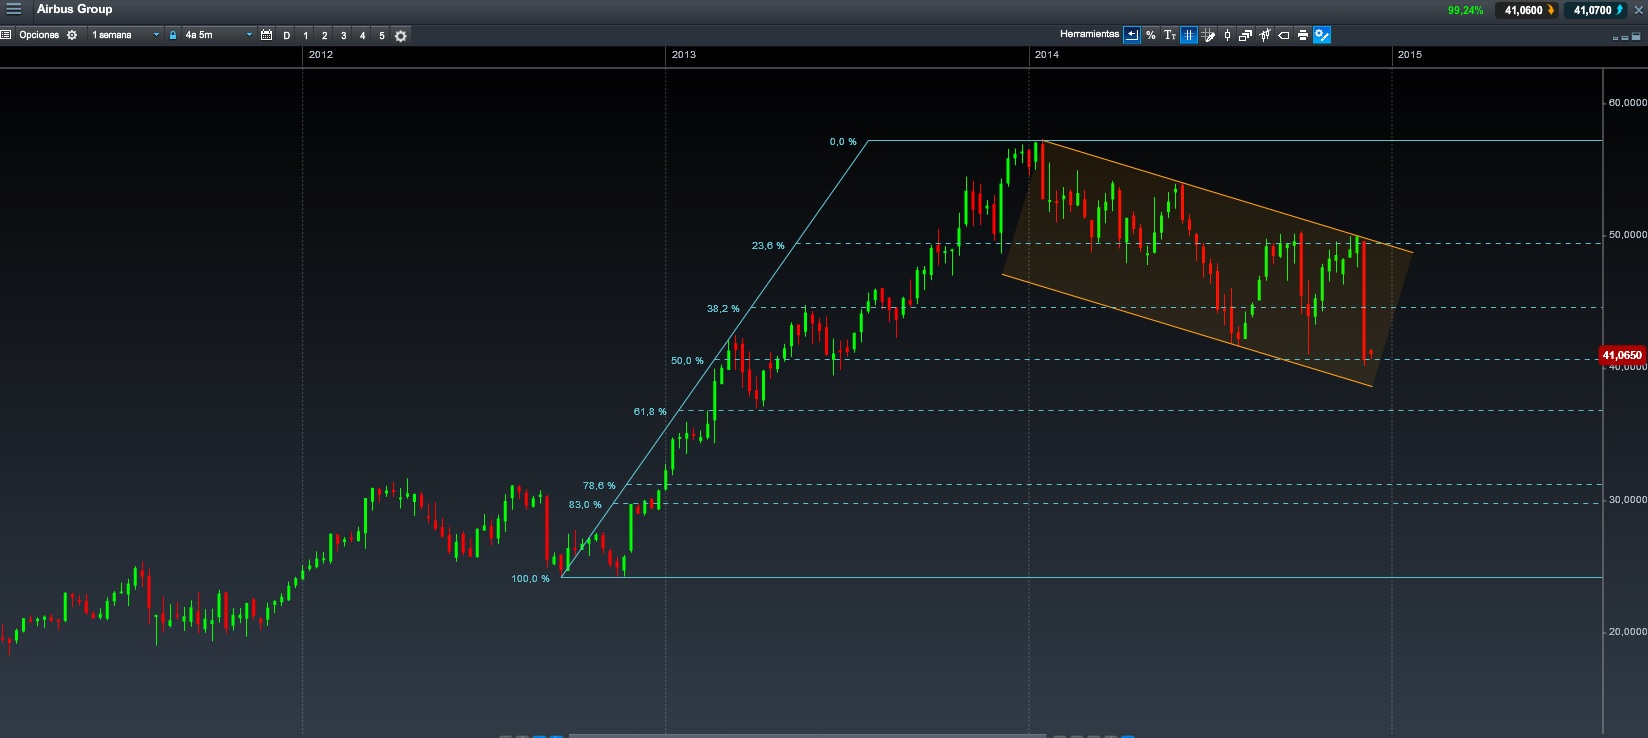Close the Airbus Group chart
Viewport: 1648px width, 738px height.
tap(1638, 10)
